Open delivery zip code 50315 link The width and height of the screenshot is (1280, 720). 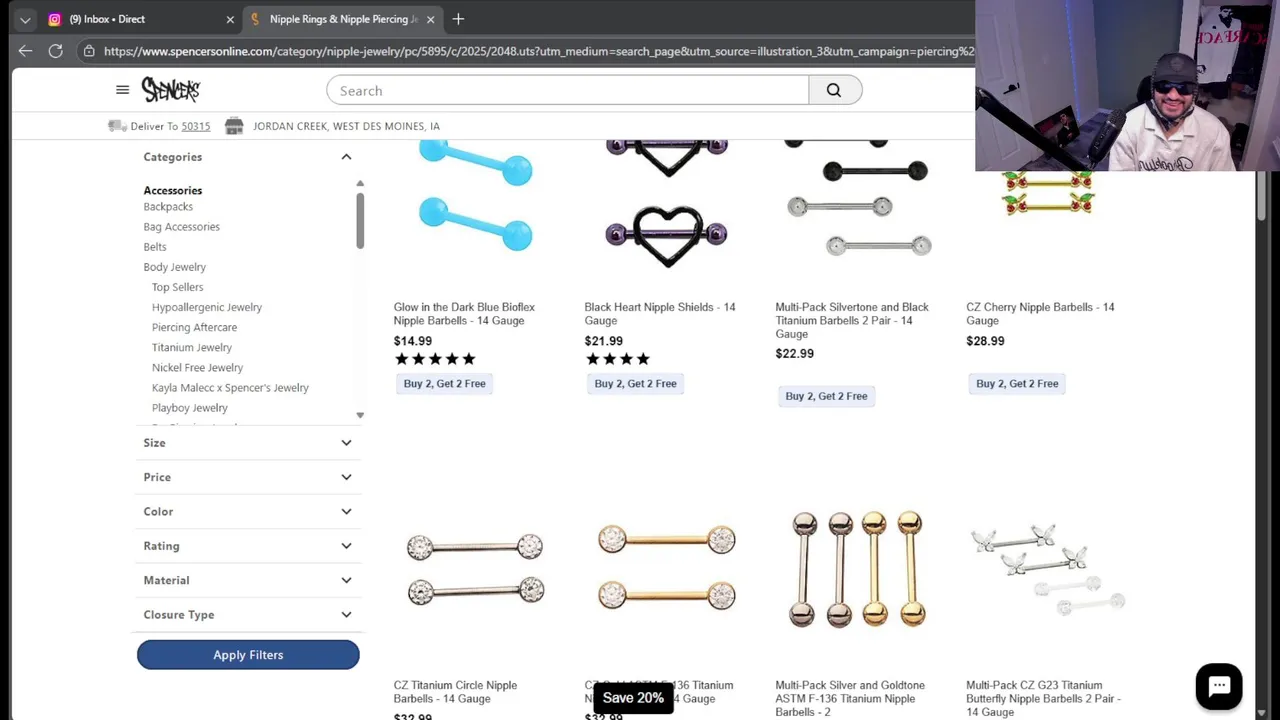coord(196,126)
